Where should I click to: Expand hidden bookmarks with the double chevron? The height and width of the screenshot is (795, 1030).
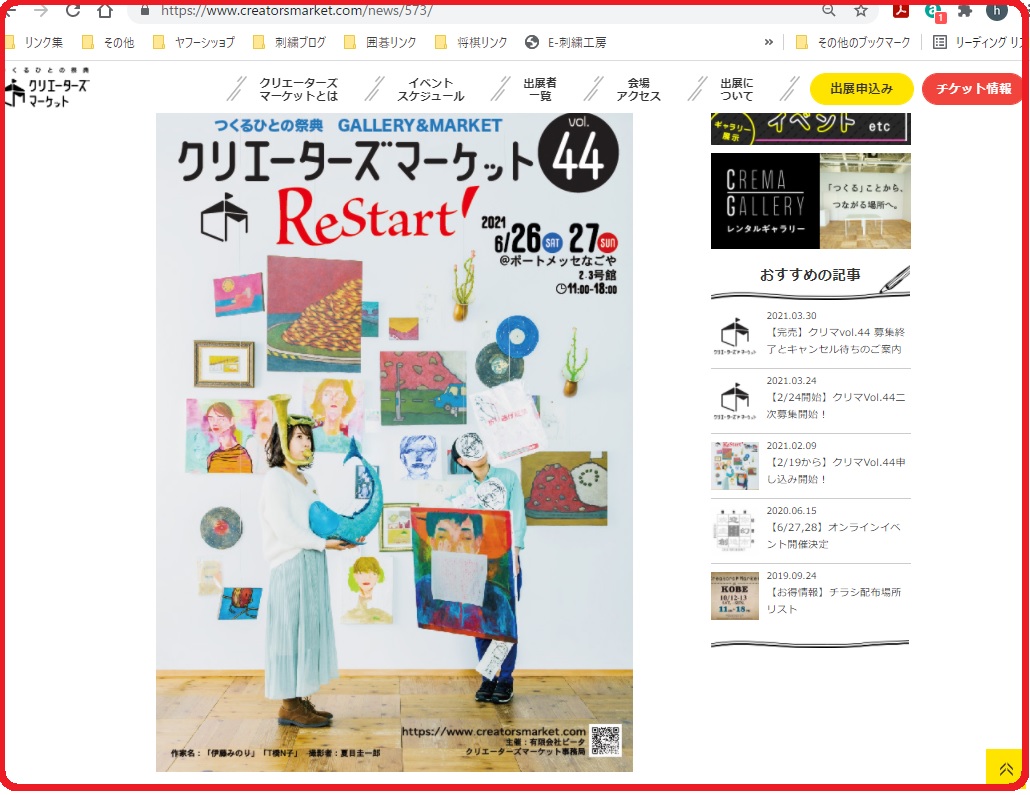769,43
